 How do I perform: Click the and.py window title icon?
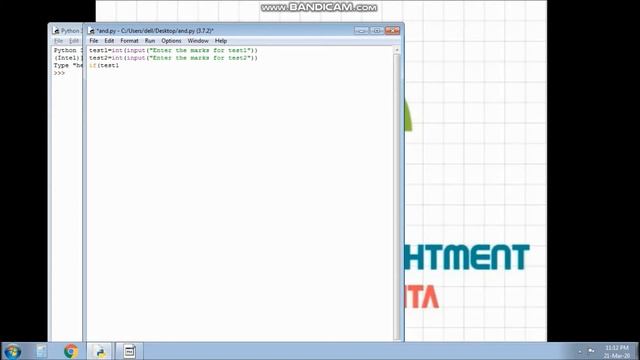(x=91, y=31)
